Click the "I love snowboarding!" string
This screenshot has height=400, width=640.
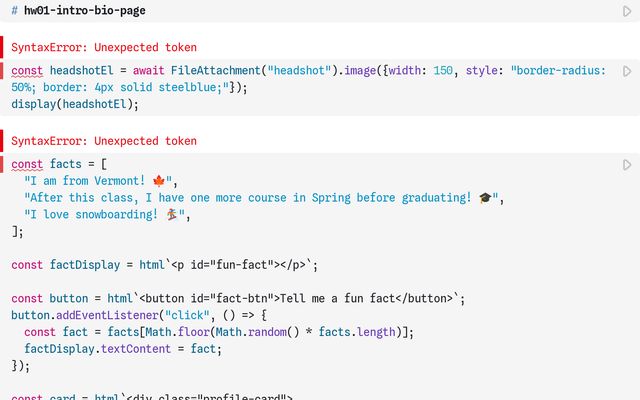(104, 214)
